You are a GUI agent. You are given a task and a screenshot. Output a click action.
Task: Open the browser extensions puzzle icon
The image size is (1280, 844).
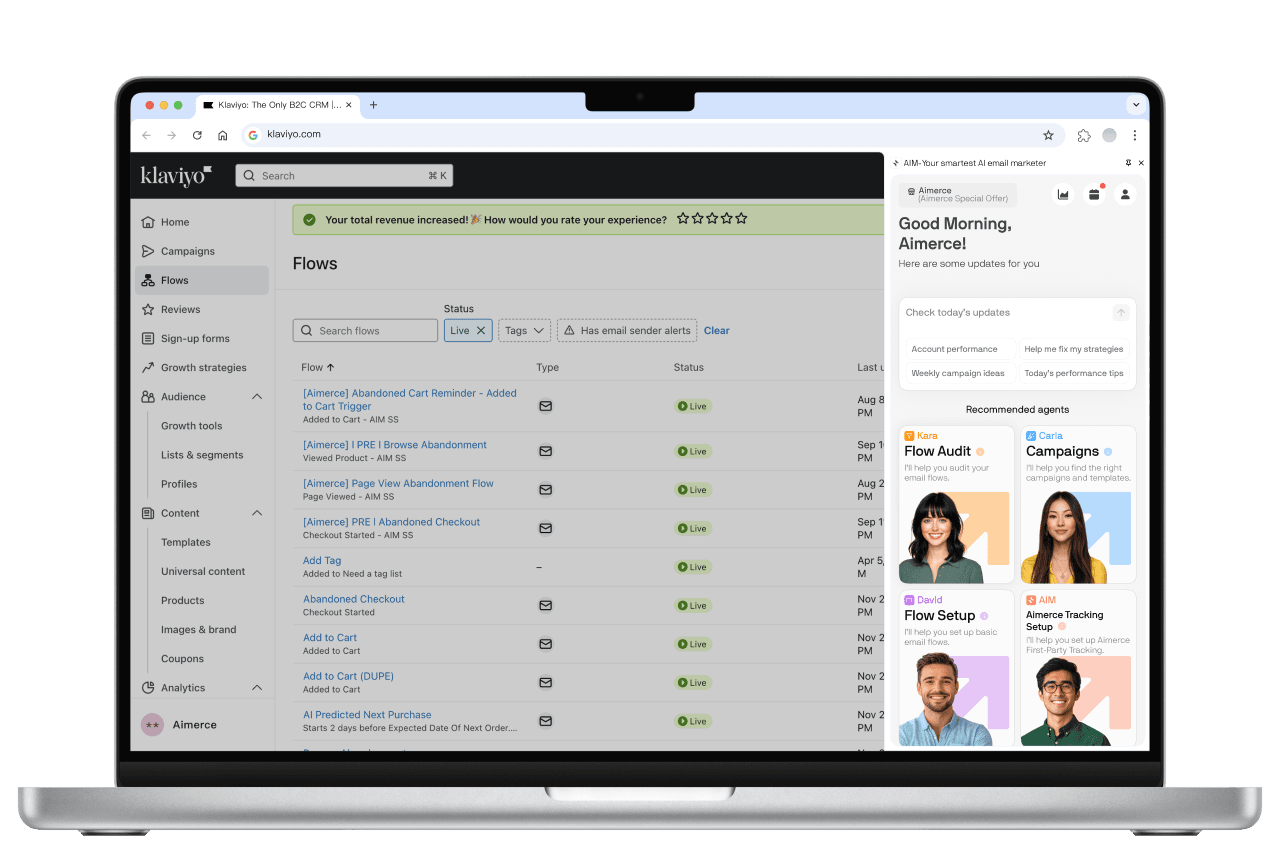(1084, 135)
